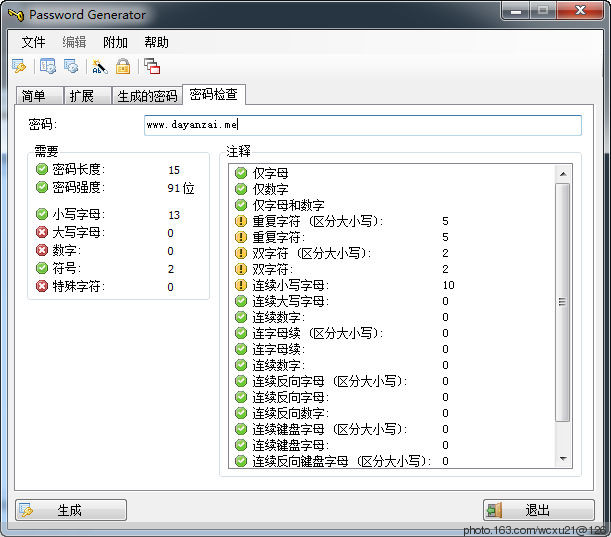Click into the 密码 input field
The width and height of the screenshot is (611, 537).
(363, 125)
